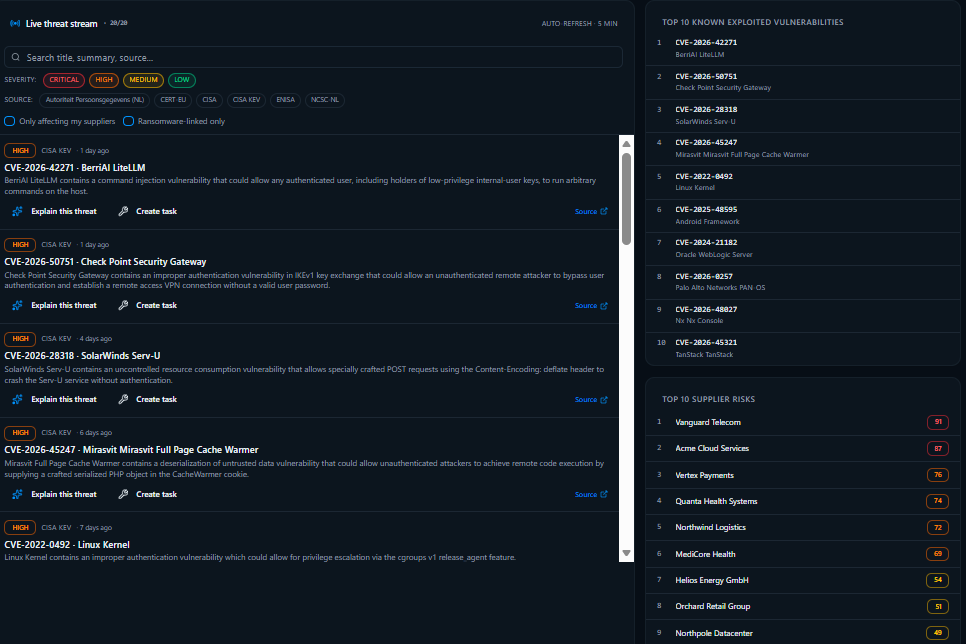Open Vertex Payments supplier row
Viewport: 966px width, 644px height.
(803, 475)
